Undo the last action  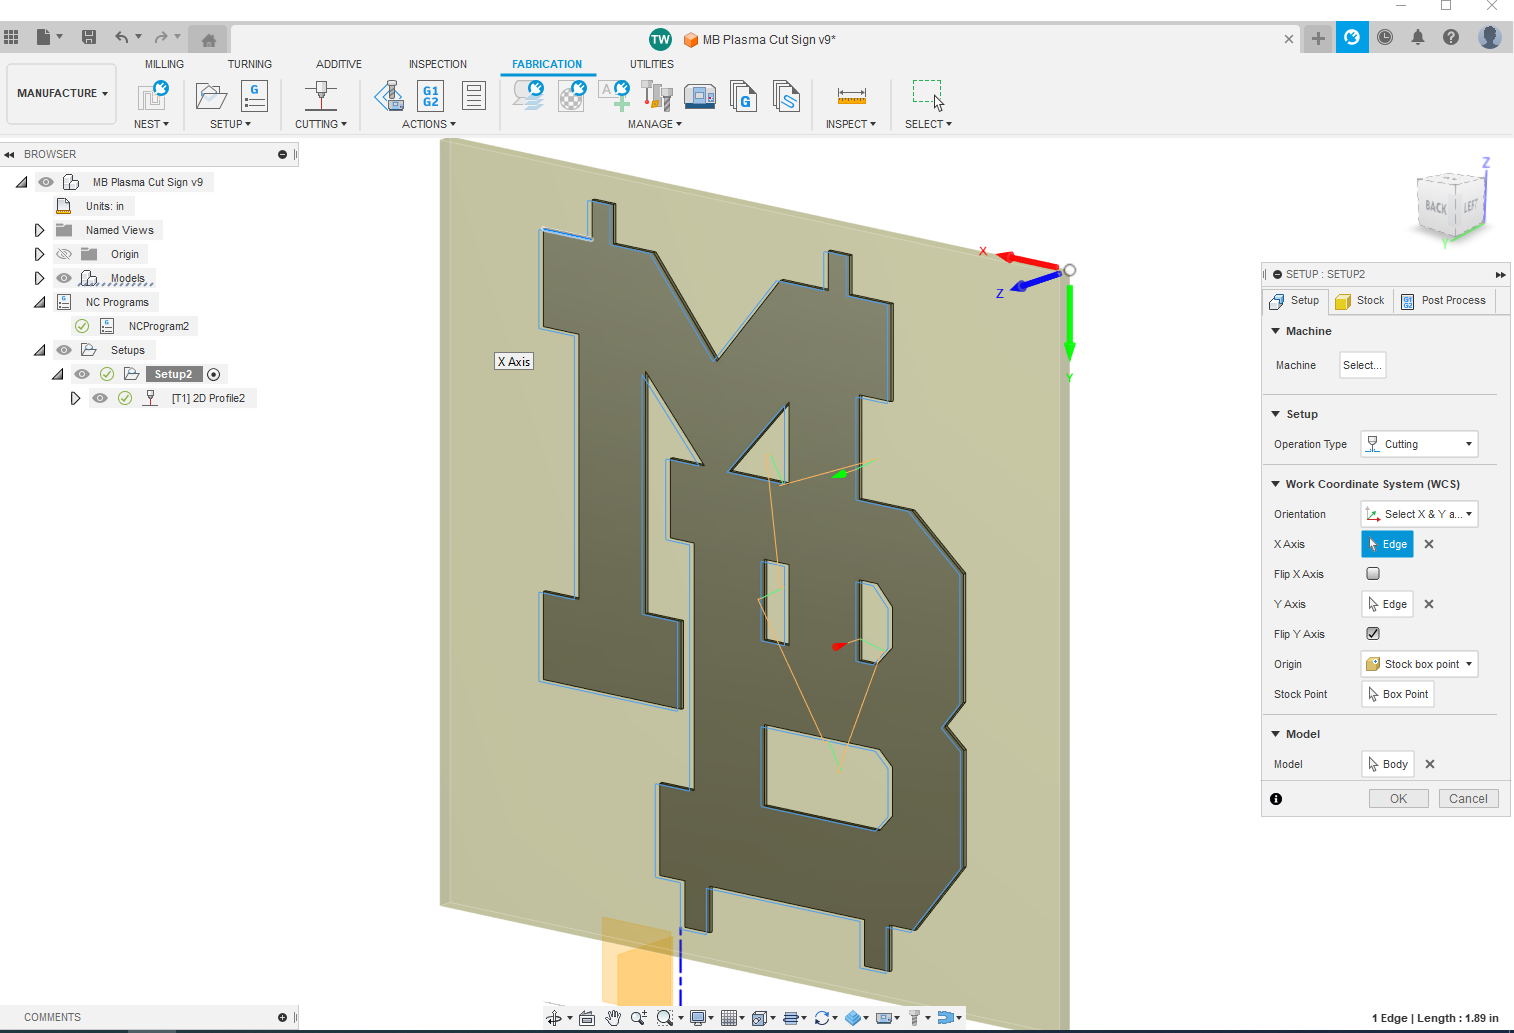pyautogui.click(x=122, y=38)
